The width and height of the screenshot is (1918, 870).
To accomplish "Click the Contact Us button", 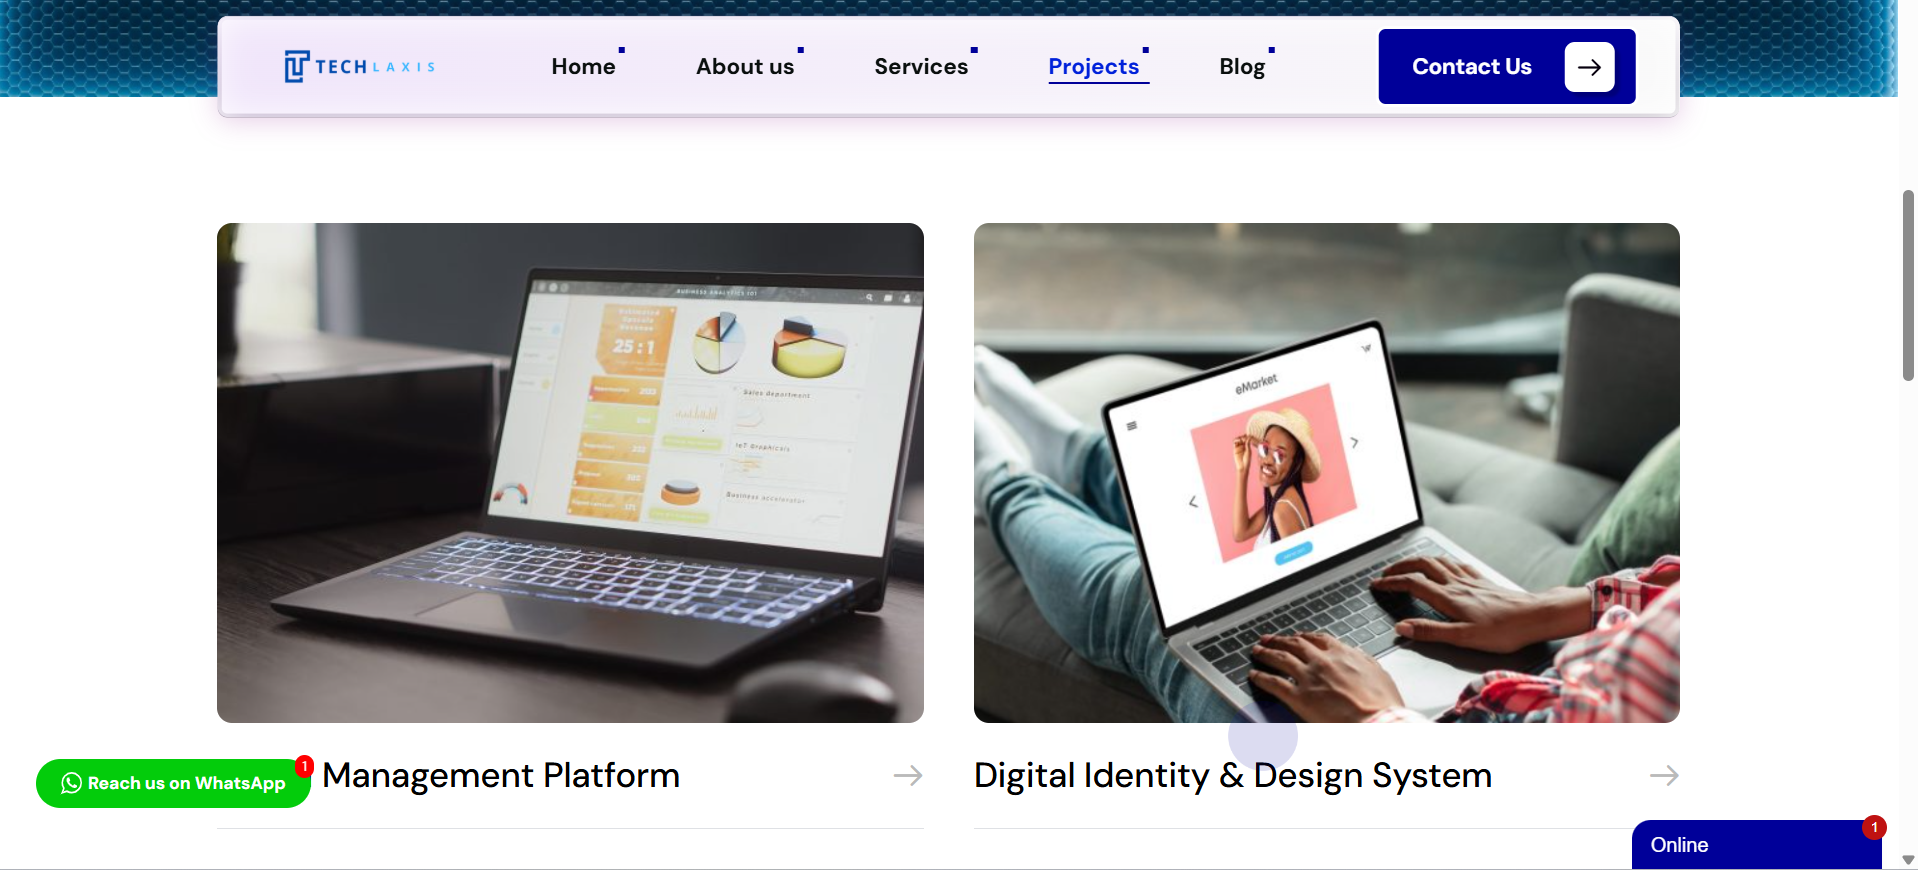I will pyautogui.click(x=1507, y=66).
